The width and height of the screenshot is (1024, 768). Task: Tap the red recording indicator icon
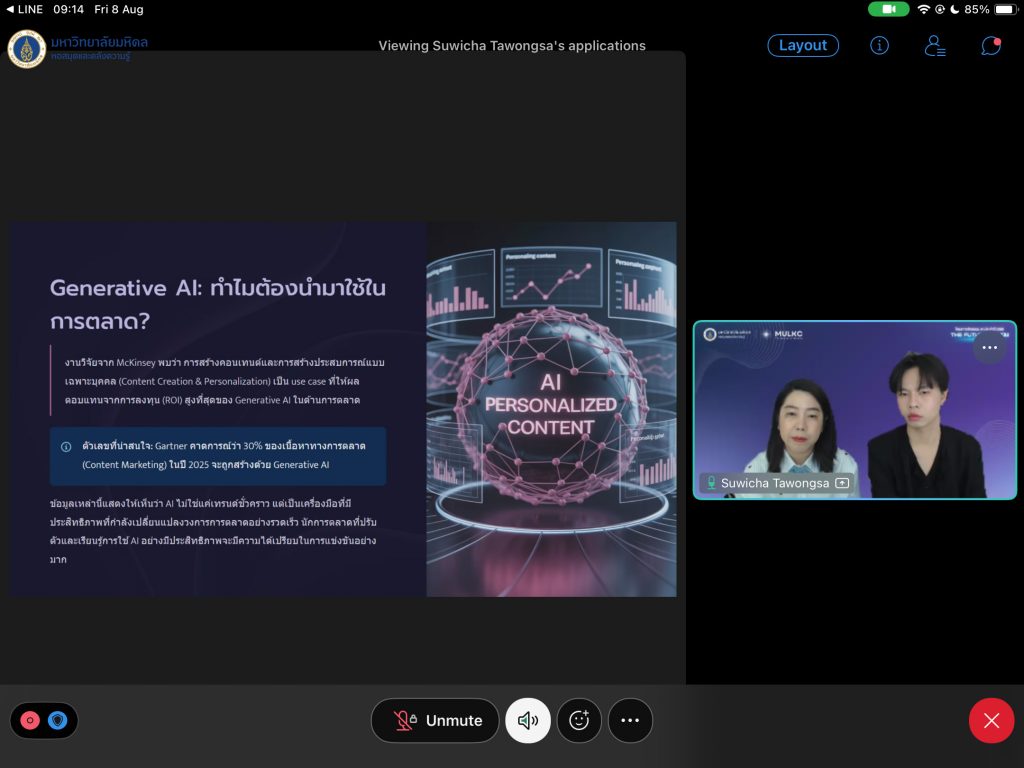30,720
